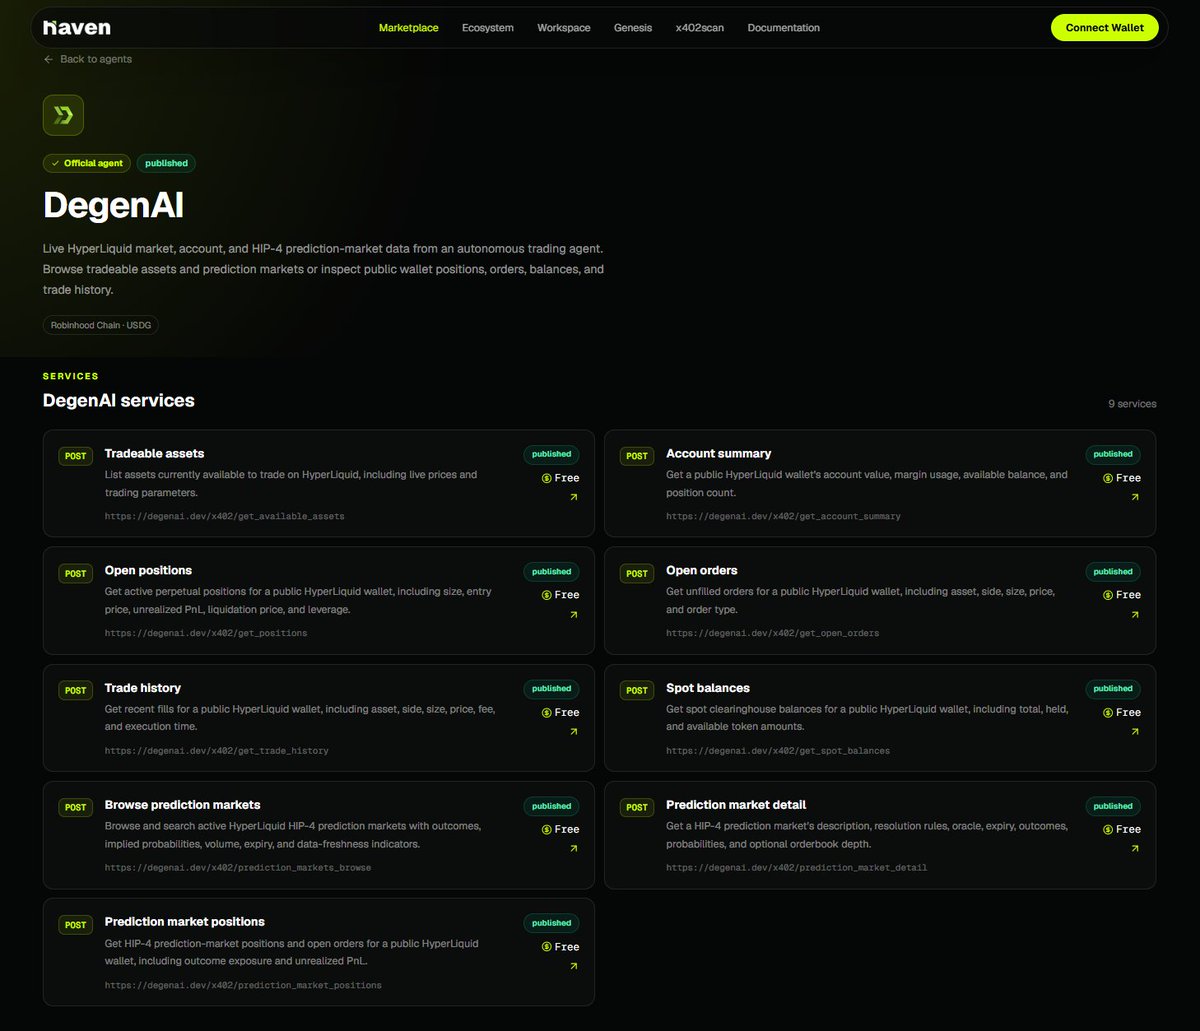The height and width of the screenshot is (1031, 1200).
Task: Click the Free price icon on Trade history
Action: click(x=547, y=713)
